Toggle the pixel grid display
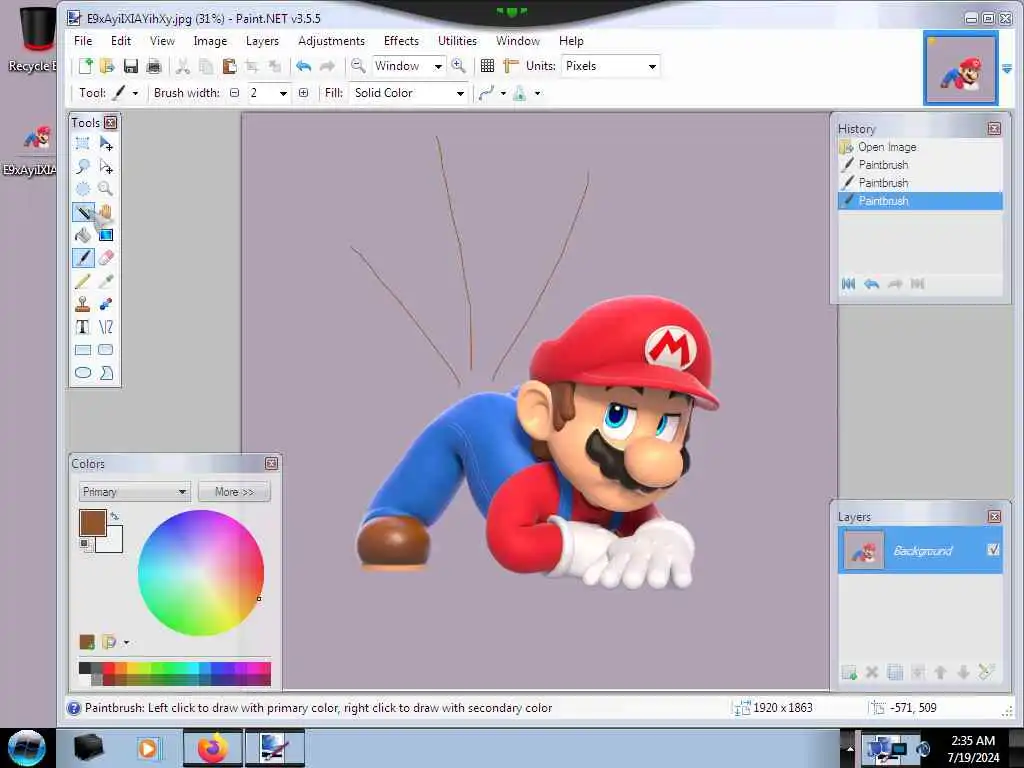 pyautogui.click(x=487, y=66)
